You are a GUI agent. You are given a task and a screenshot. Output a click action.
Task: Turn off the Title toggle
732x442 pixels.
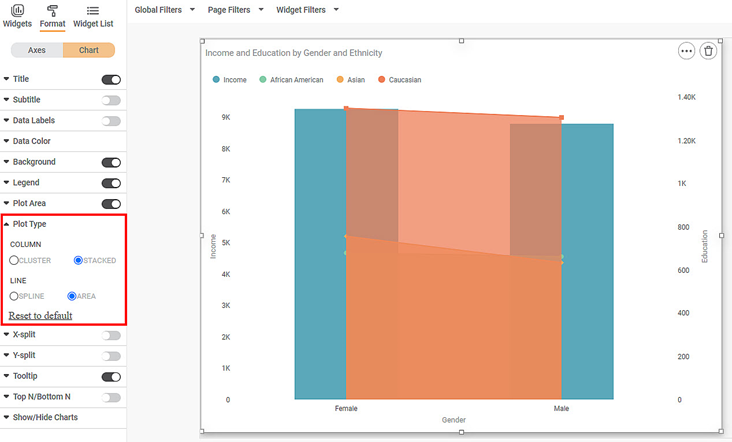111,80
